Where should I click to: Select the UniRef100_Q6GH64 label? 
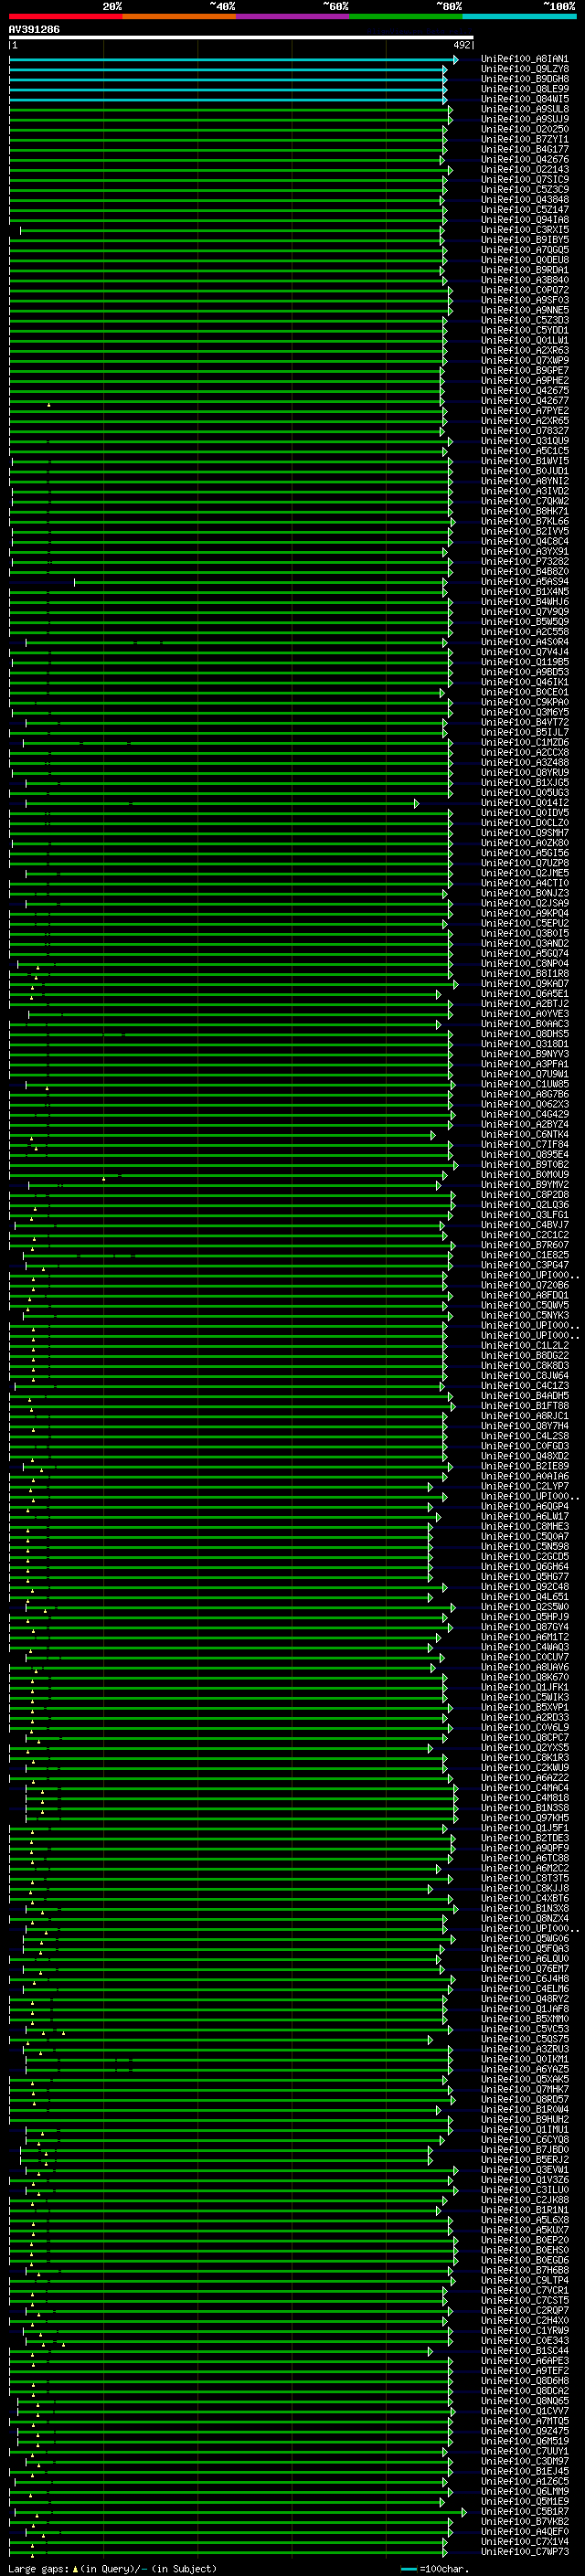525,1566
